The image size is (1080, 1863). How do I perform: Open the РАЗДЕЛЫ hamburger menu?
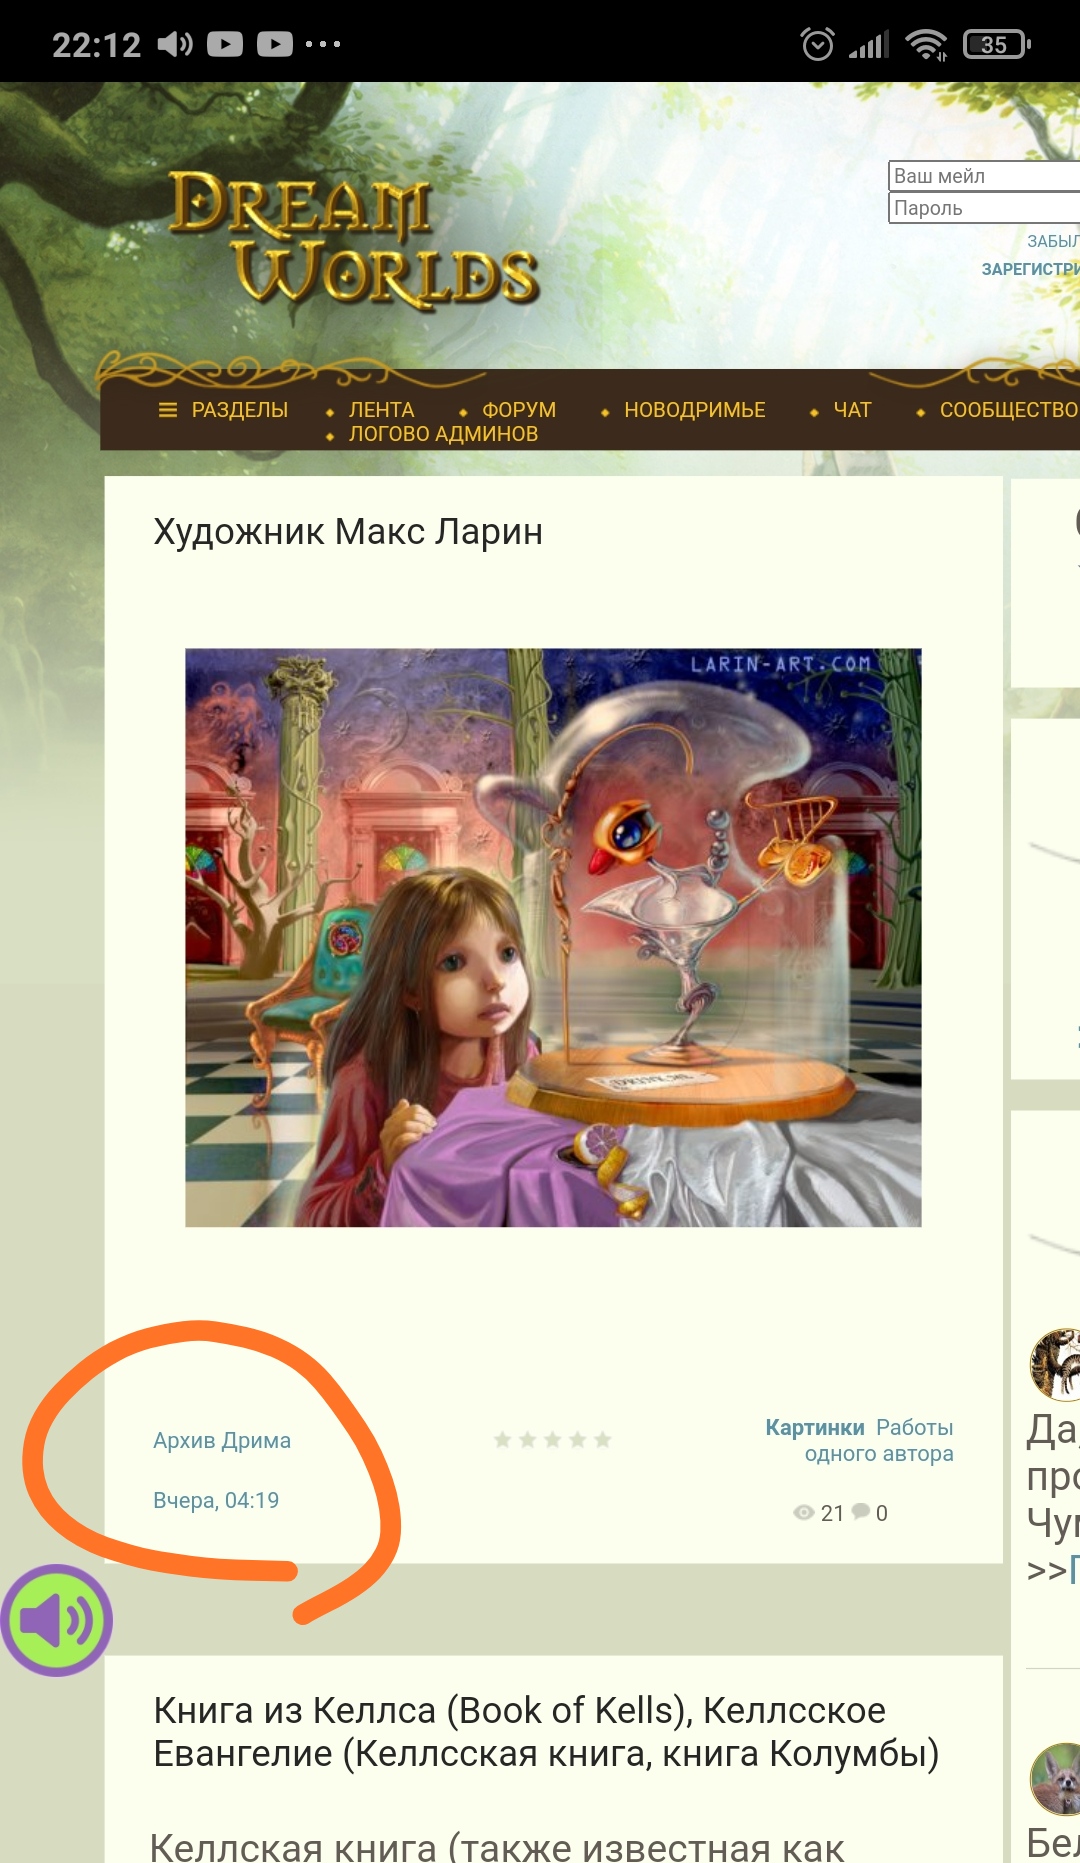223,410
